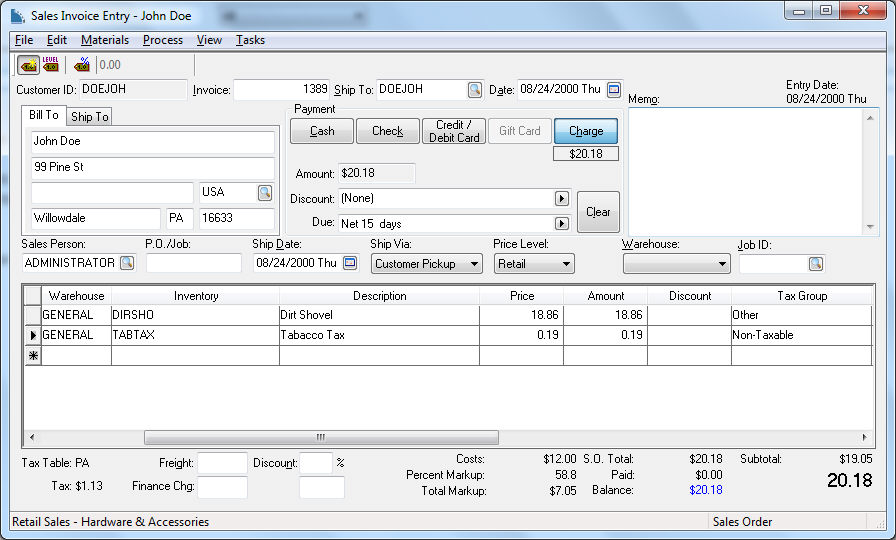Image resolution: width=896 pixels, height=540 pixels.
Task: Open the Edit menu
Action: (x=57, y=40)
